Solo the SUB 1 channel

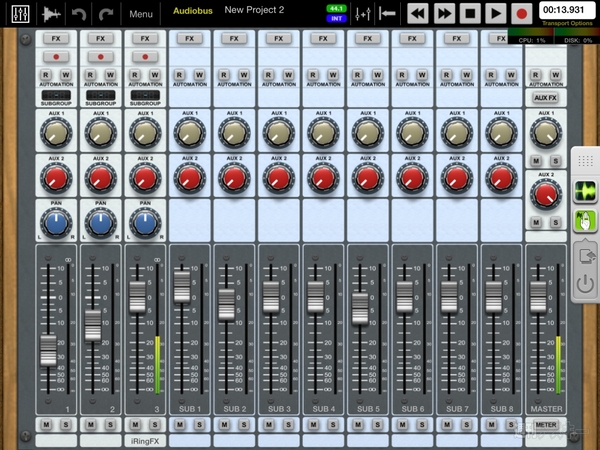(199, 424)
